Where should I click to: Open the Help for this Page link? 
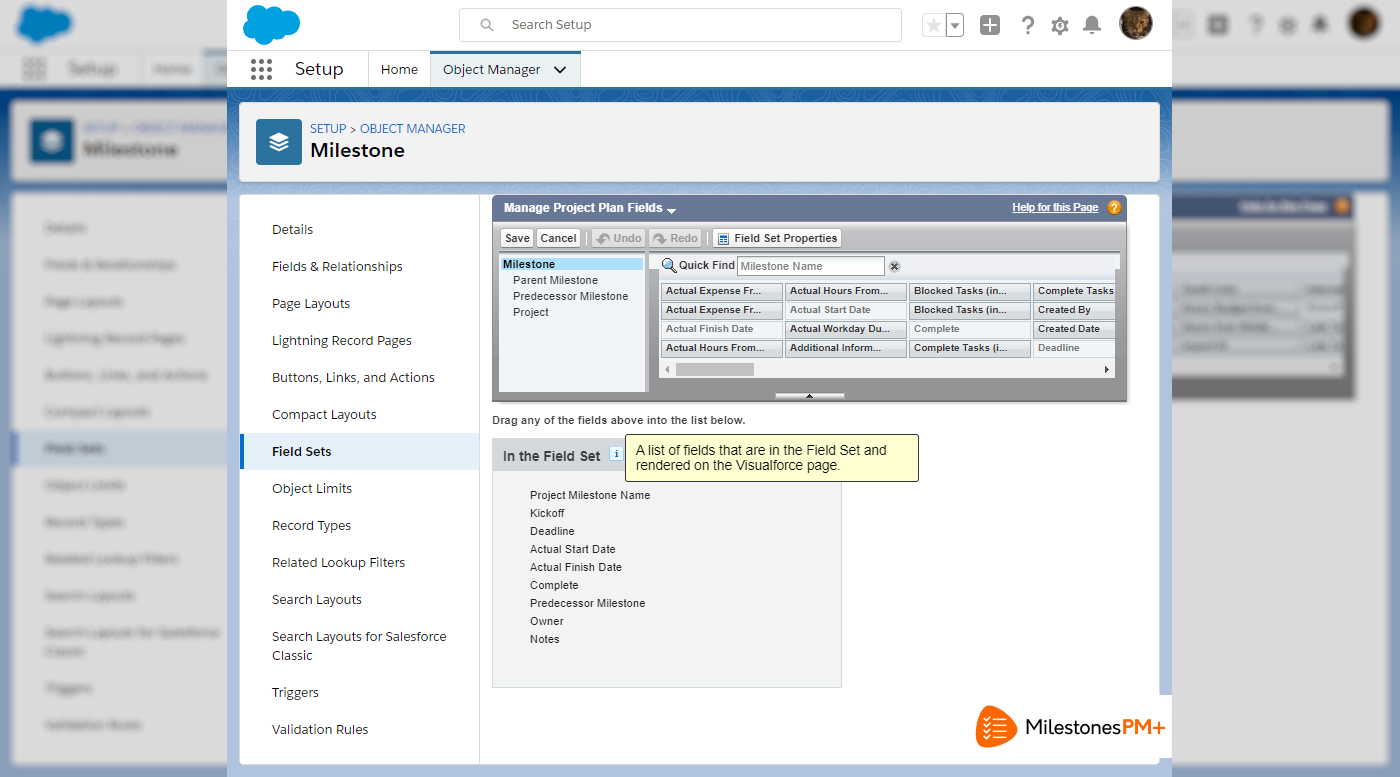pyautogui.click(x=1055, y=208)
